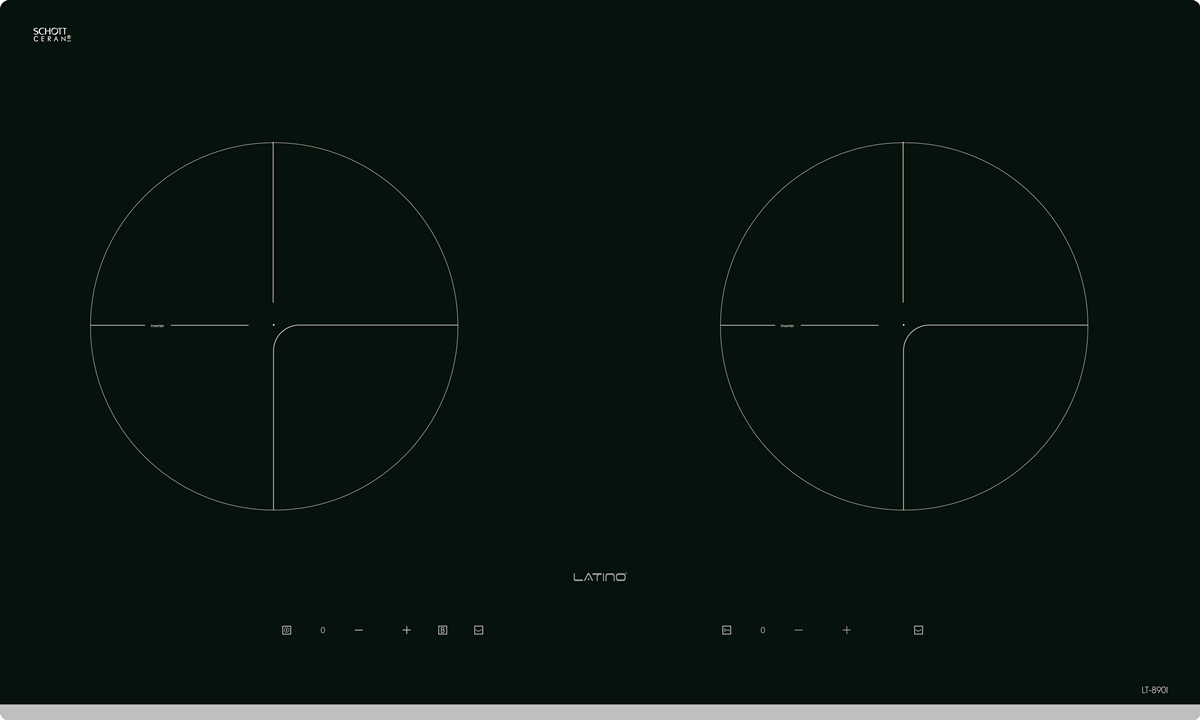Click the SCHOTT CERAN logo

52,34
